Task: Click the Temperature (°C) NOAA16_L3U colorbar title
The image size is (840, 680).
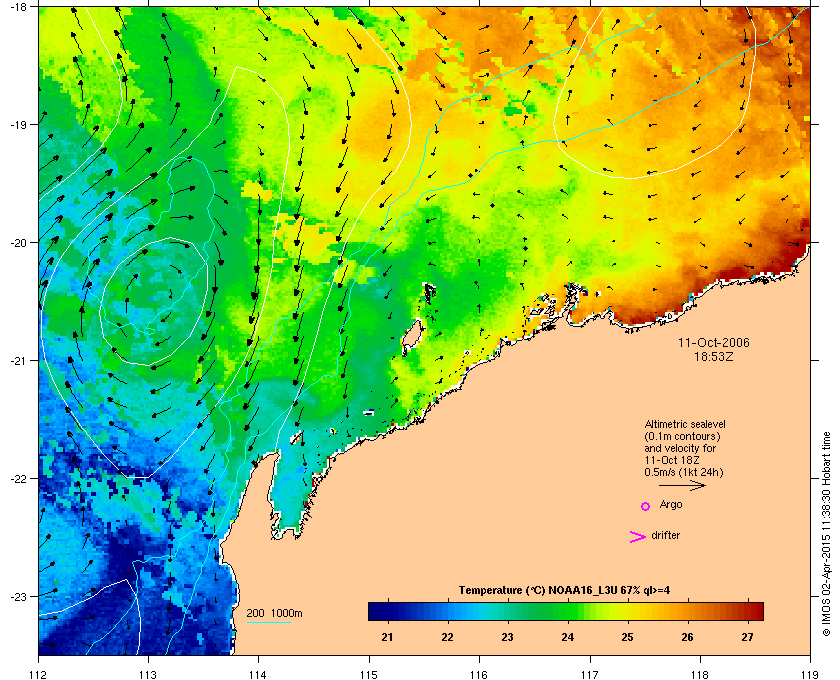Action: (x=564, y=591)
